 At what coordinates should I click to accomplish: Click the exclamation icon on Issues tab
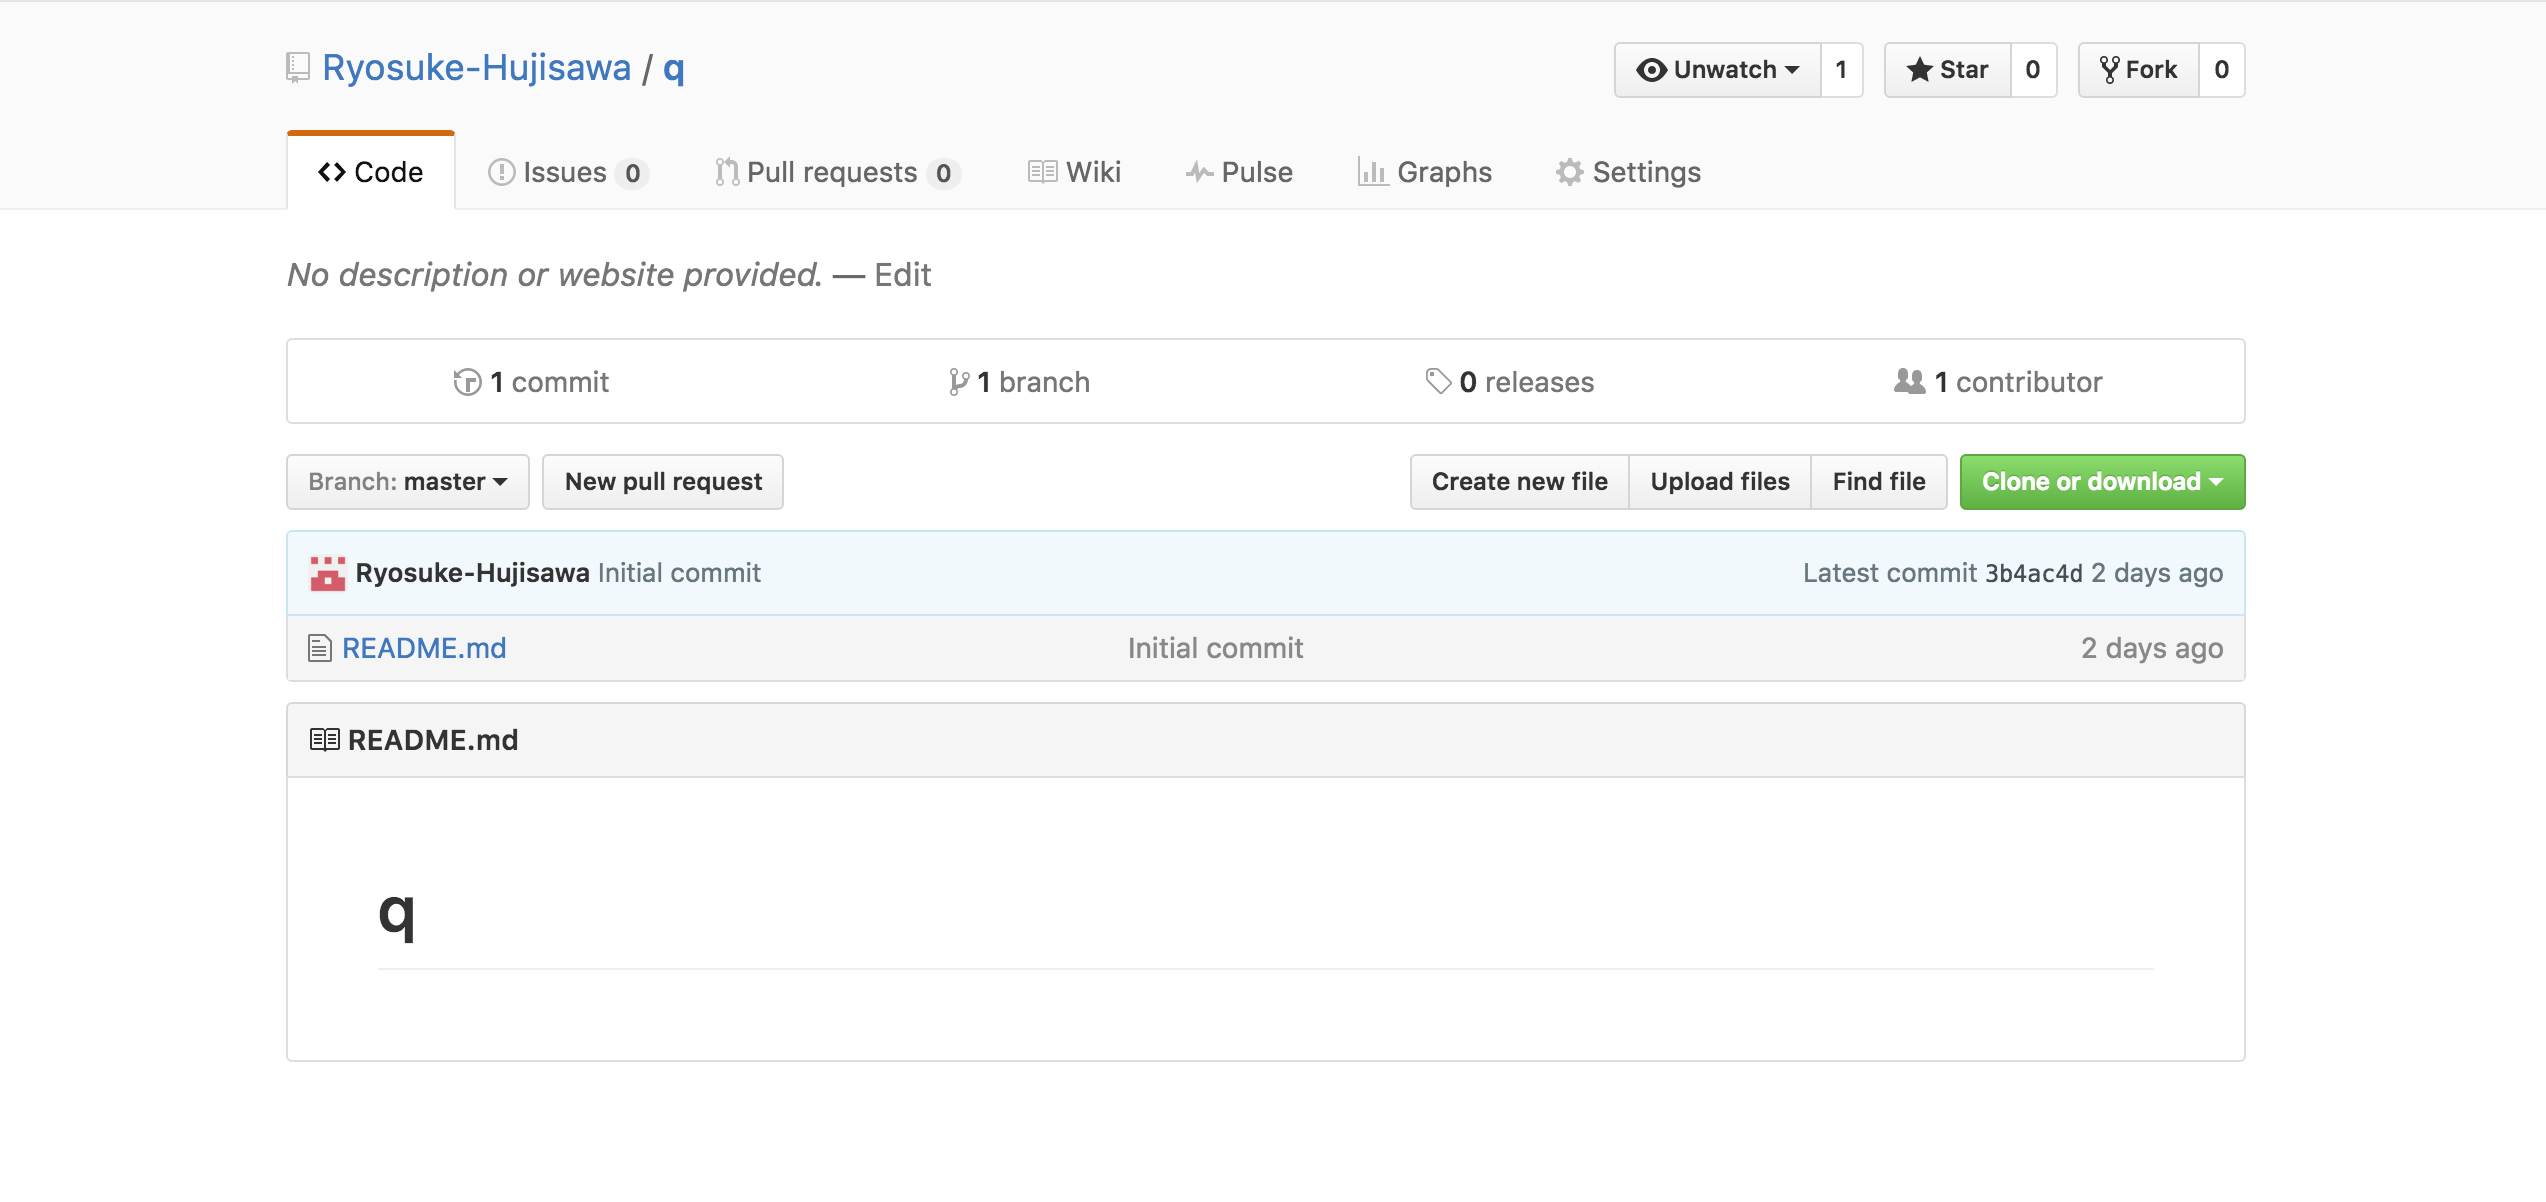(x=501, y=172)
